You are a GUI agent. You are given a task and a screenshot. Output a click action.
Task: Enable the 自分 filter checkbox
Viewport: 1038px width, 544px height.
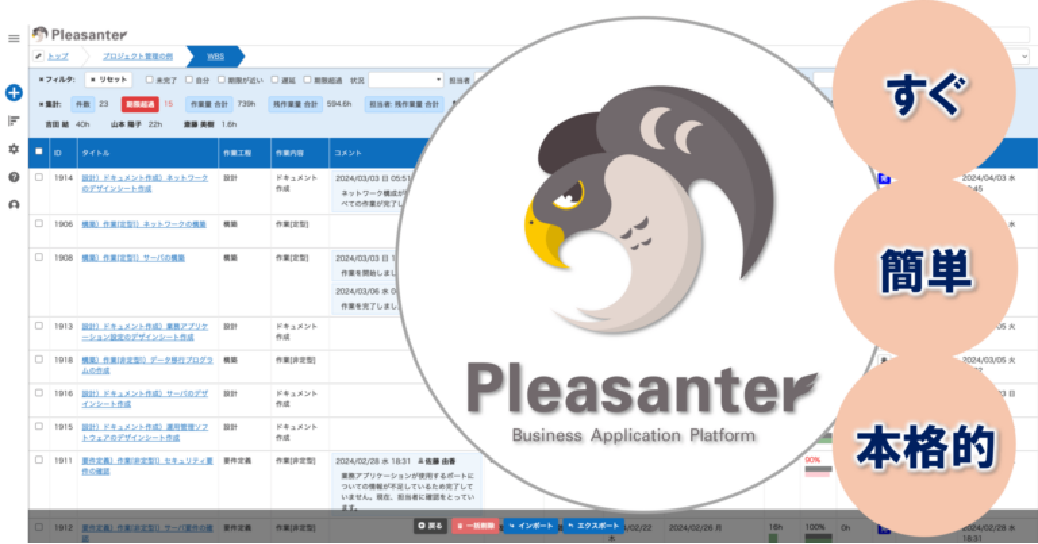pos(189,80)
